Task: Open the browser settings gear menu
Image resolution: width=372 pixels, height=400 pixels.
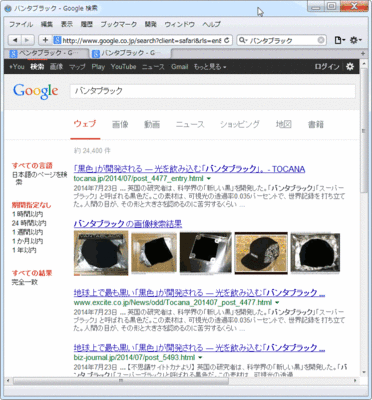Action: pos(355,40)
